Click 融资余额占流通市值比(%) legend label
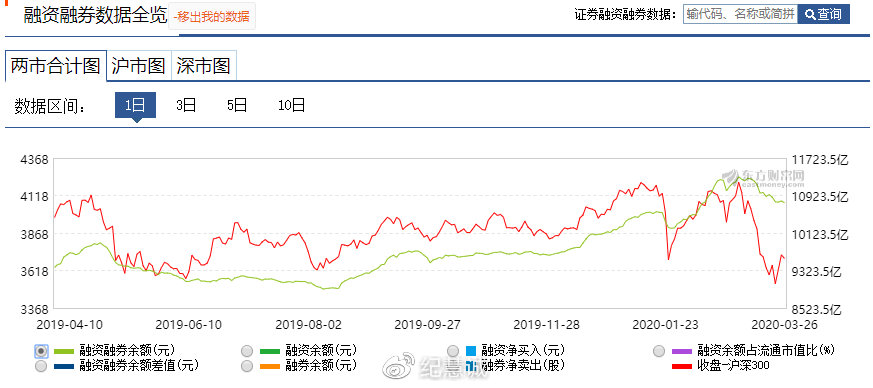 click(766, 351)
